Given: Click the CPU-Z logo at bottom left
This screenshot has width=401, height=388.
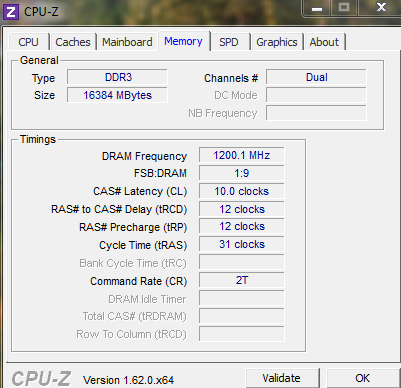Looking at the screenshot, I should tap(41, 379).
